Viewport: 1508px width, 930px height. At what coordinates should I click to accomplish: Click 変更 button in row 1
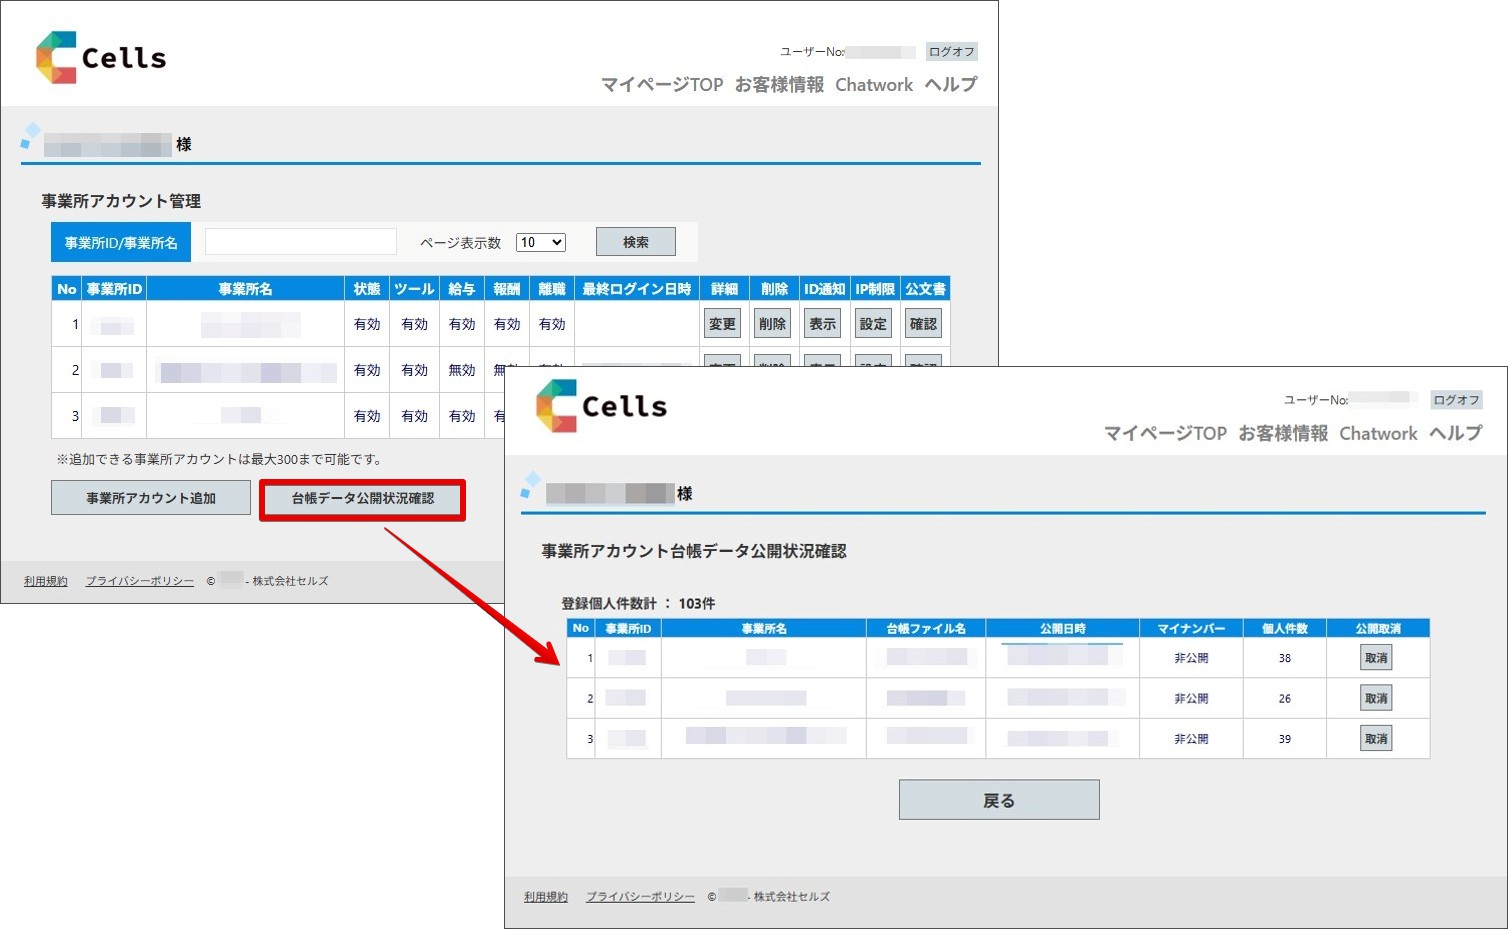tap(722, 324)
